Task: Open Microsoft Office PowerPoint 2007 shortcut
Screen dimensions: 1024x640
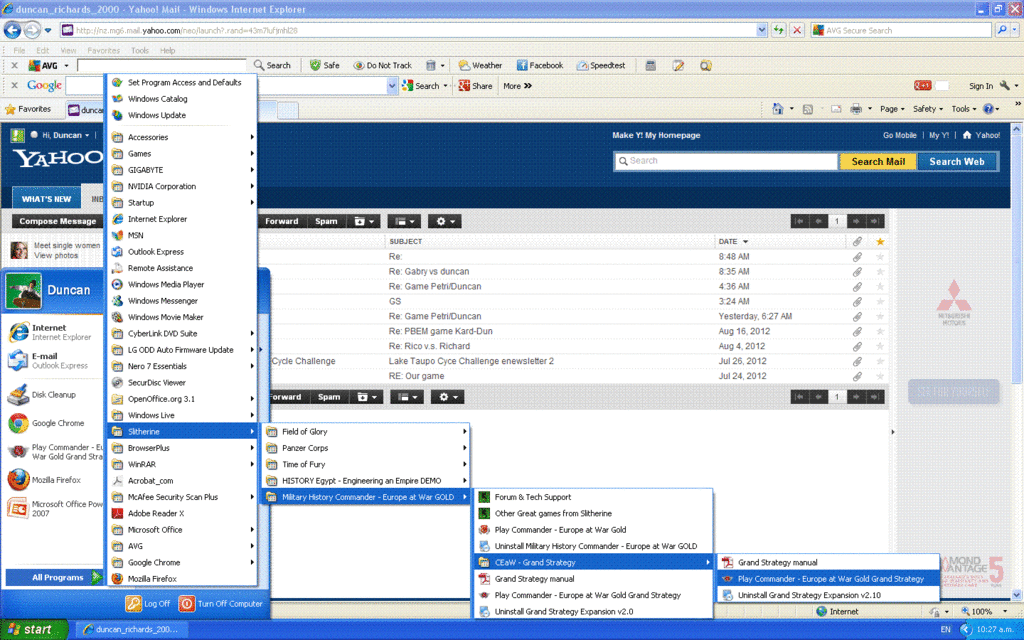Action: pyautogui.click(x=54, y=509)
